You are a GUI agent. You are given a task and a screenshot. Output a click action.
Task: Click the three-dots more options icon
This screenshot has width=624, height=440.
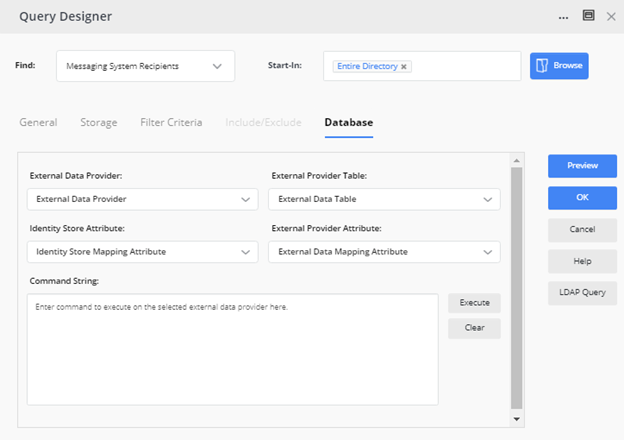[563, 16]
